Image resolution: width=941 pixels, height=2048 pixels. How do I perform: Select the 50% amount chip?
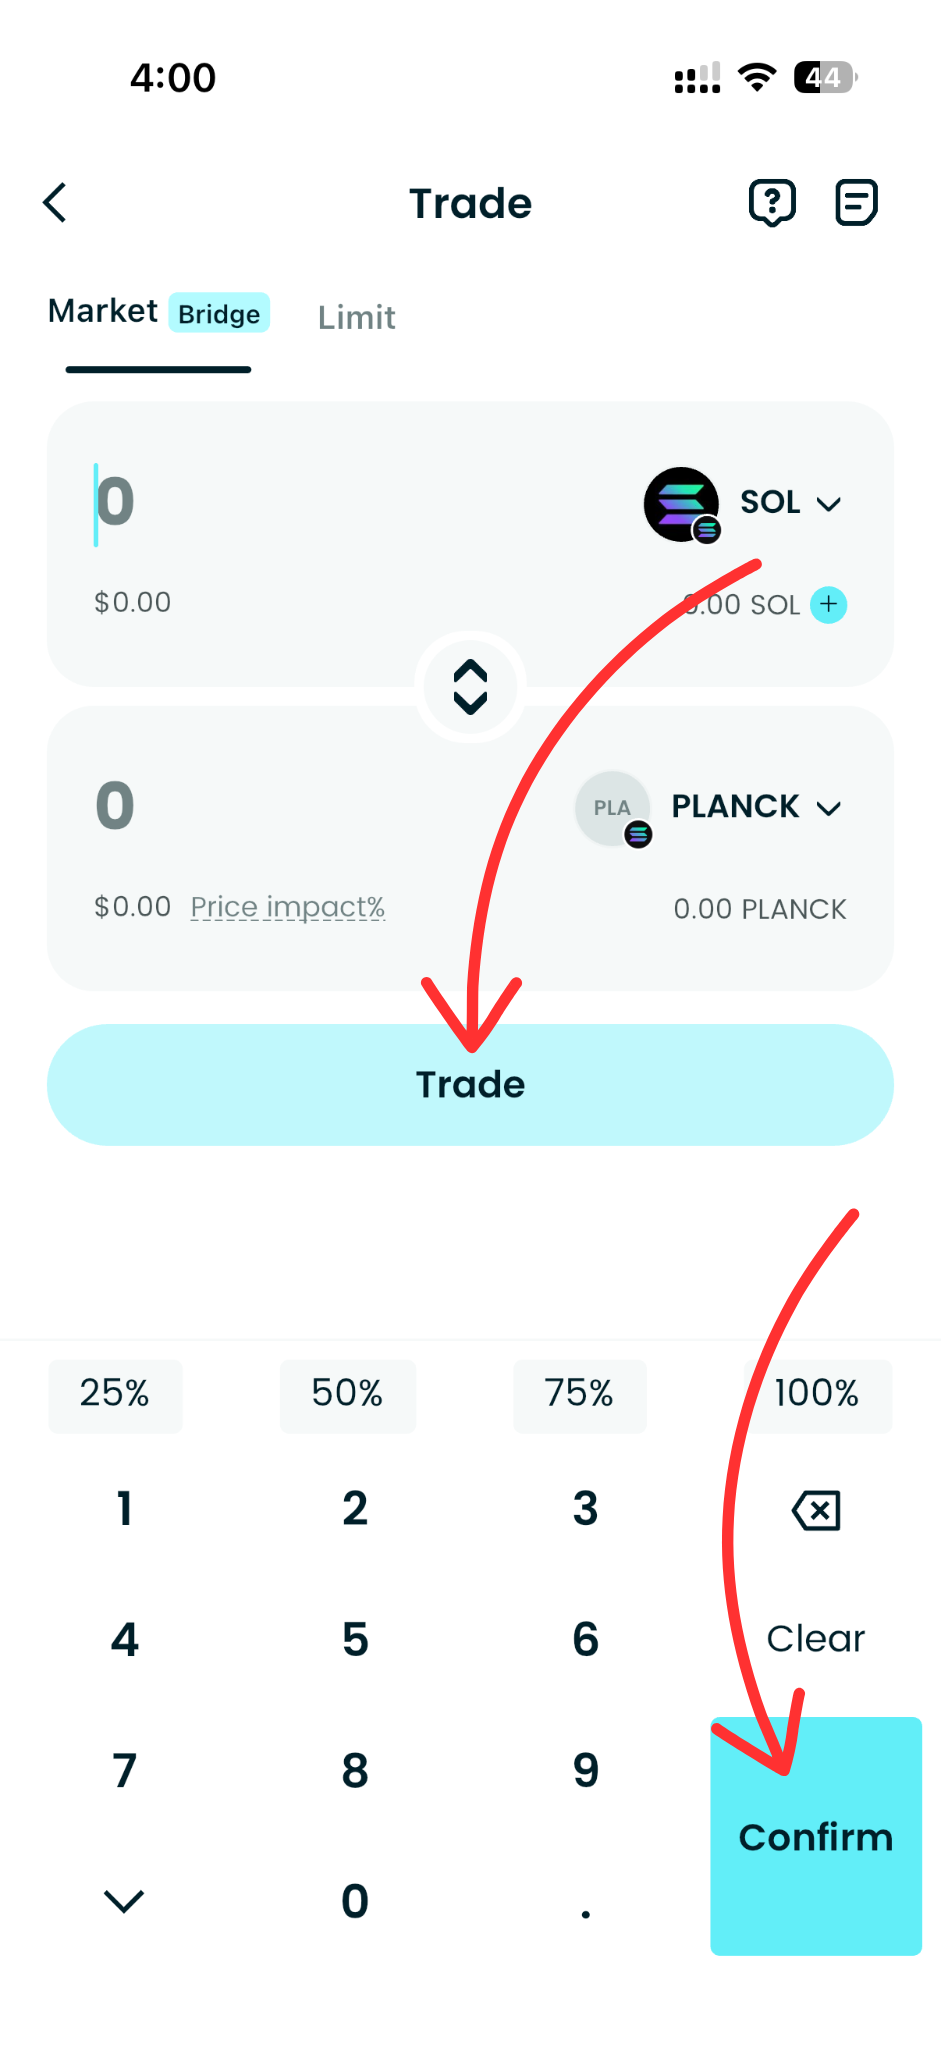(347, 1395)
